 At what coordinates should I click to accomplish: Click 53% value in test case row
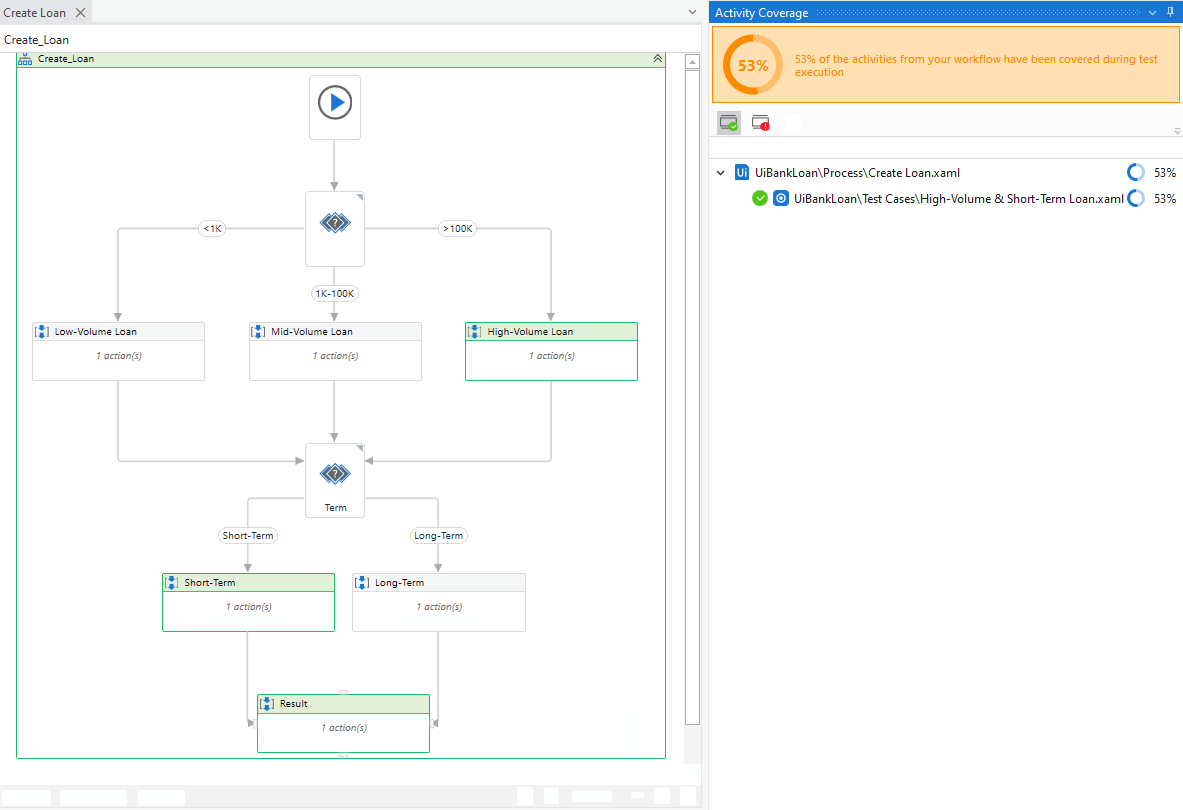pos(1165,198)
